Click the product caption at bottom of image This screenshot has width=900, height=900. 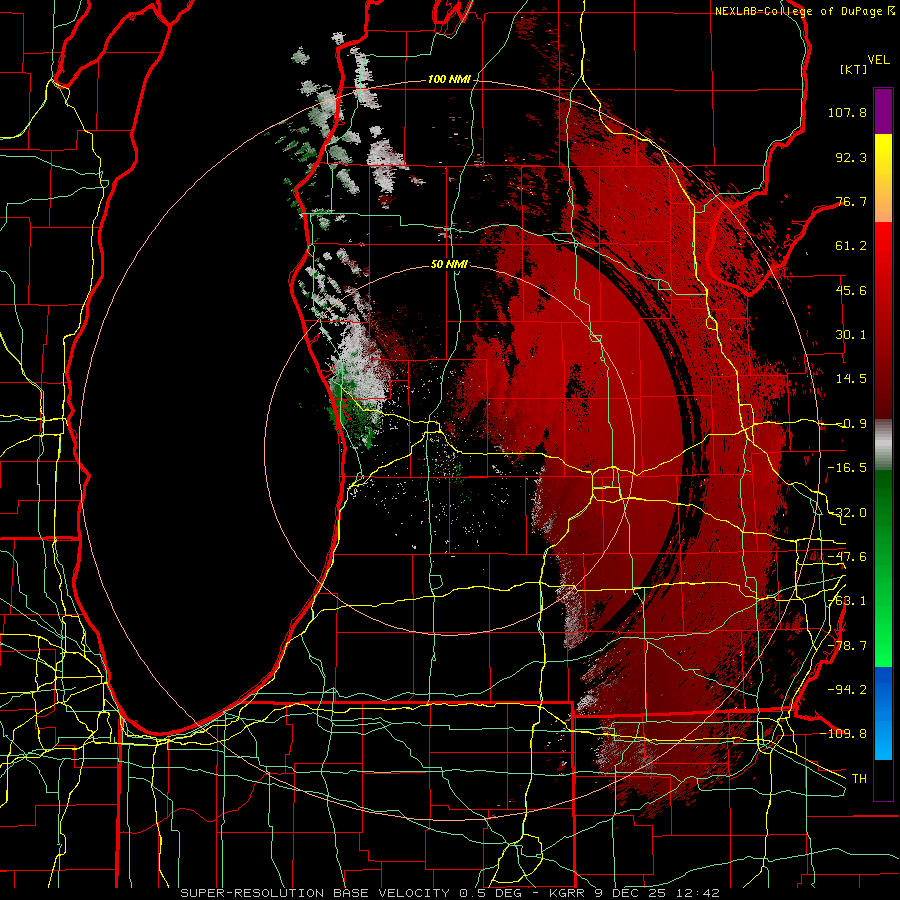pyautogui.click(x=449, y=893)
